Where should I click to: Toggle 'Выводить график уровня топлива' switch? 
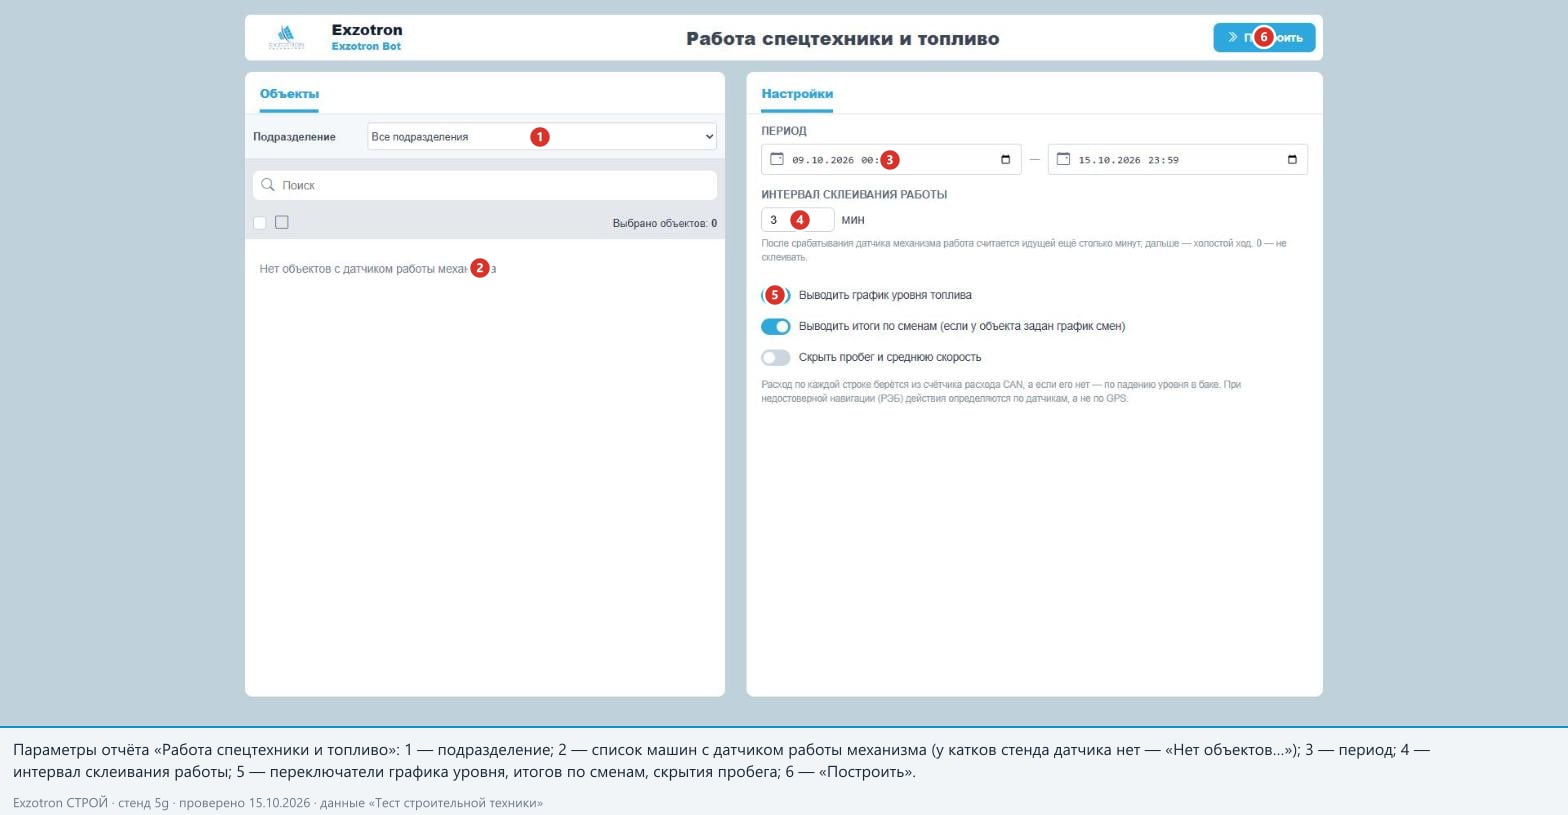pos(776,295)
